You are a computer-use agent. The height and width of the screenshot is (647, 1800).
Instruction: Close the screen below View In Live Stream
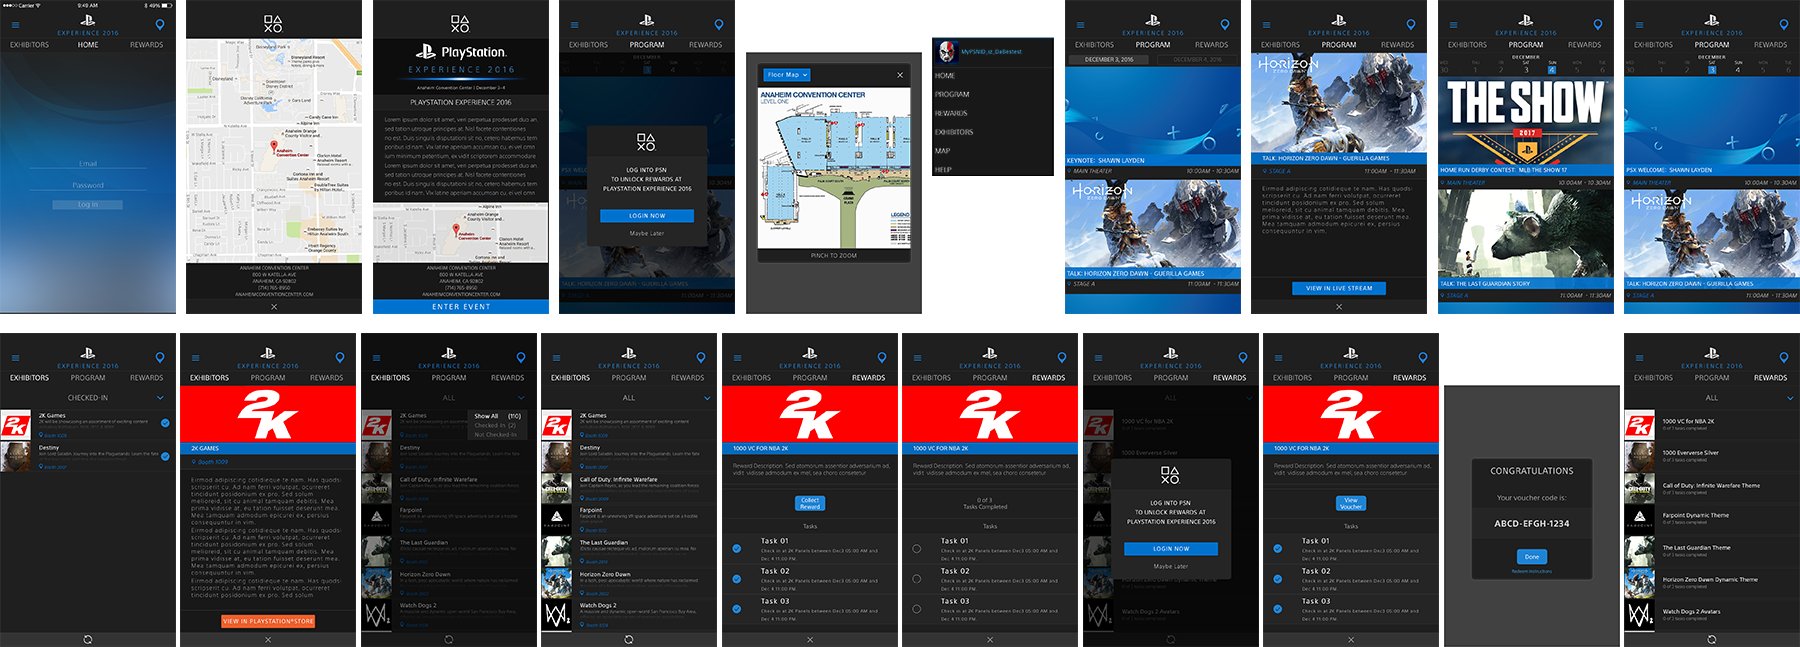click(1339, 307)
